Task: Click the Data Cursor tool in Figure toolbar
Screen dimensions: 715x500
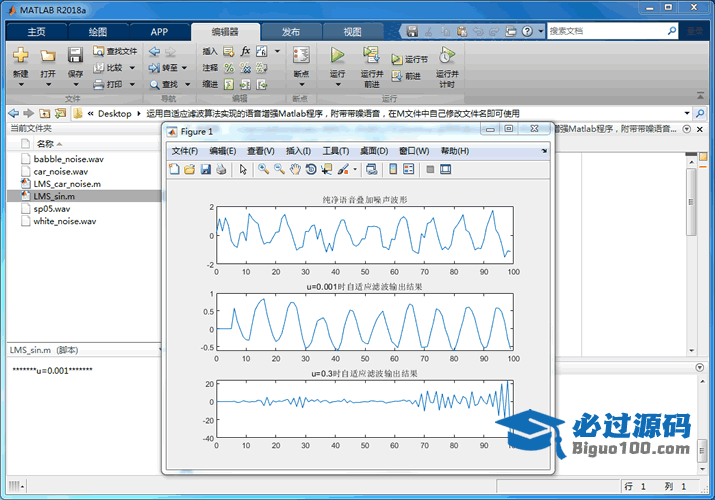Action: tap(326, 169)
